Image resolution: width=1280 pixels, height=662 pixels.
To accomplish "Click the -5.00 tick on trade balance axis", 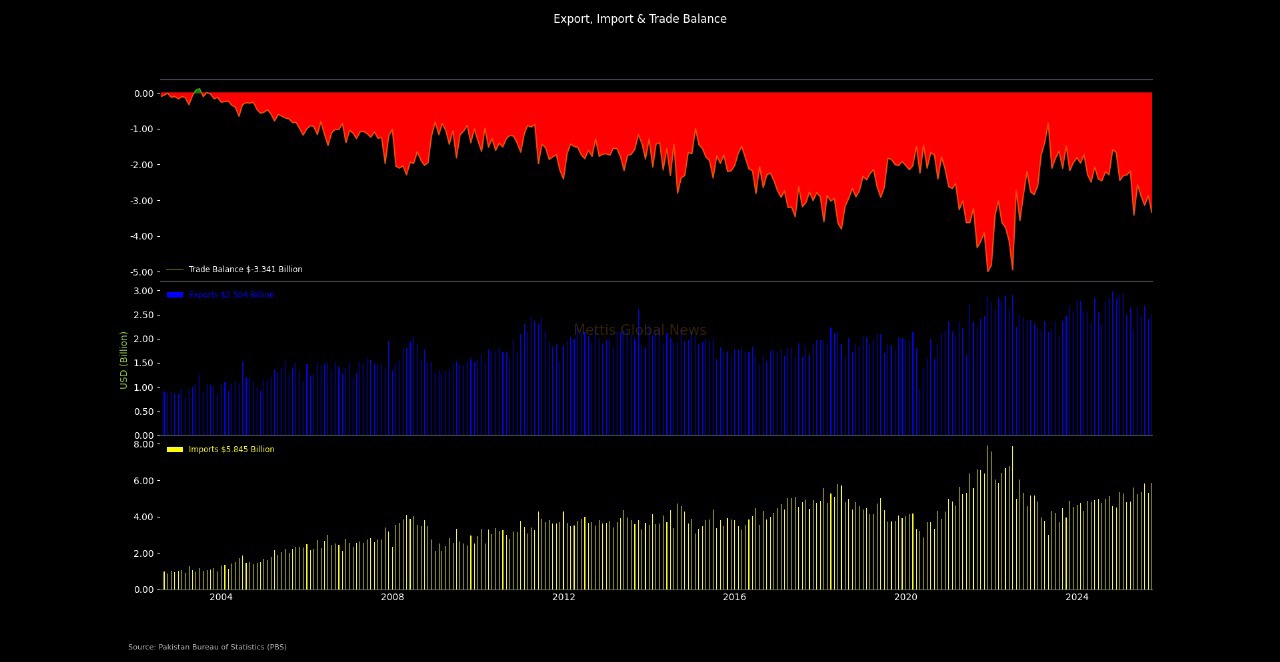I will (x=144, y=272).
